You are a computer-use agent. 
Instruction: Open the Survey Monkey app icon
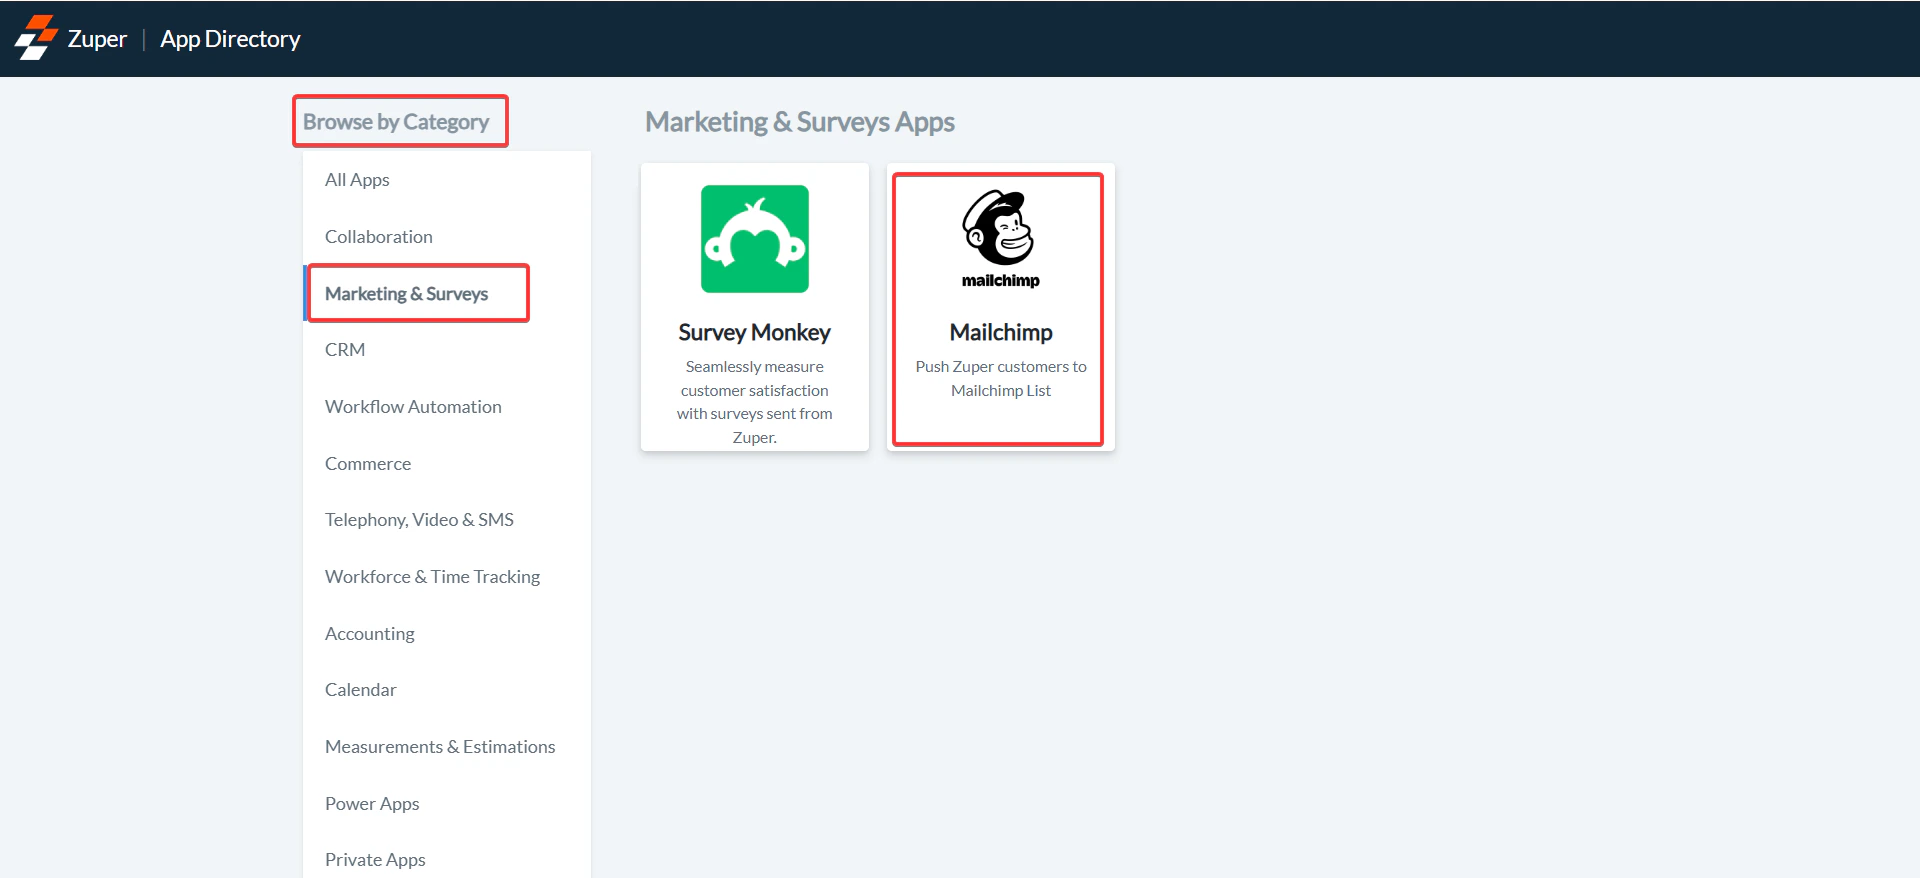coord(755,239)
